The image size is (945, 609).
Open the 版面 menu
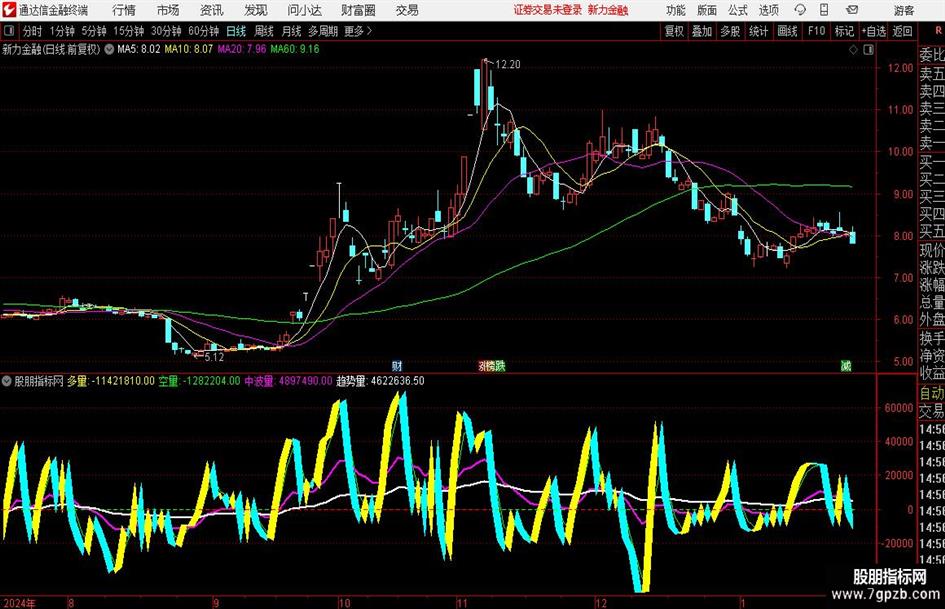(x=707, y=10)
